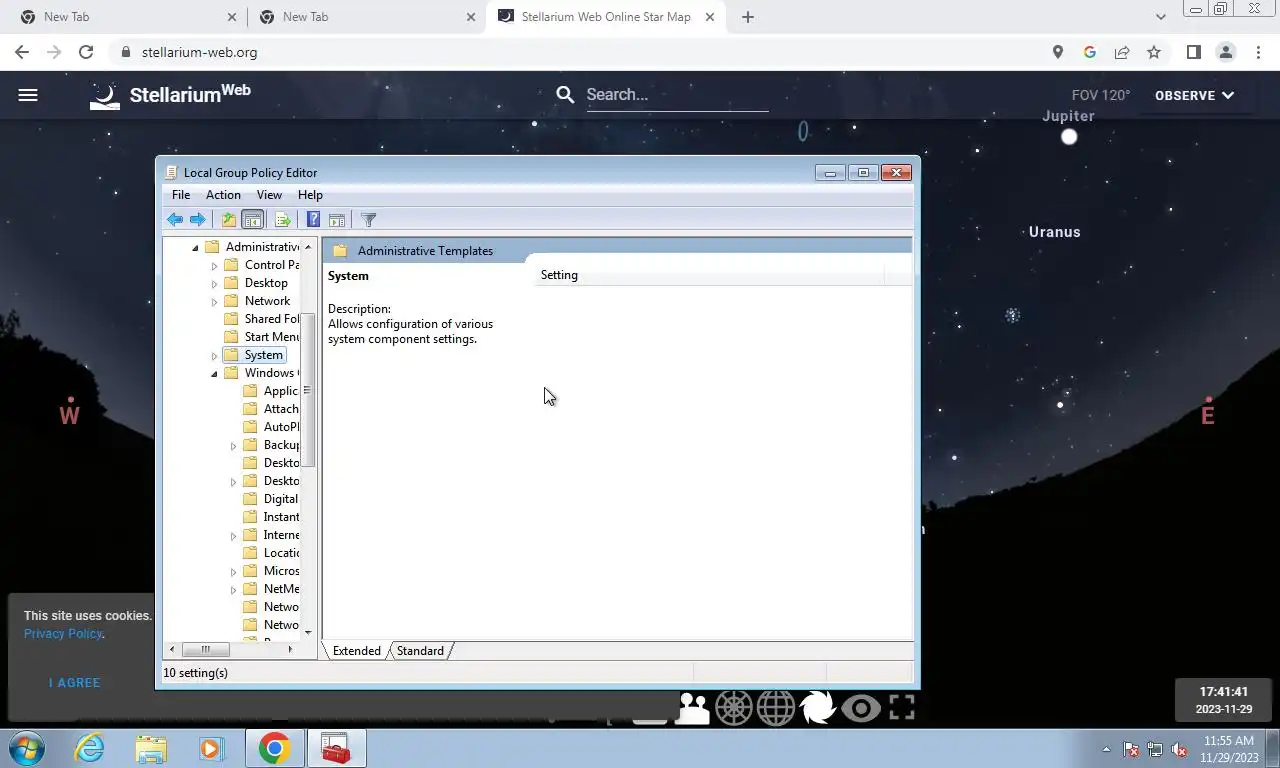Viewport: 1280px width, 768px height.
Task: Open Internet Explorer from the taskbar
Action: coord(90,748)
